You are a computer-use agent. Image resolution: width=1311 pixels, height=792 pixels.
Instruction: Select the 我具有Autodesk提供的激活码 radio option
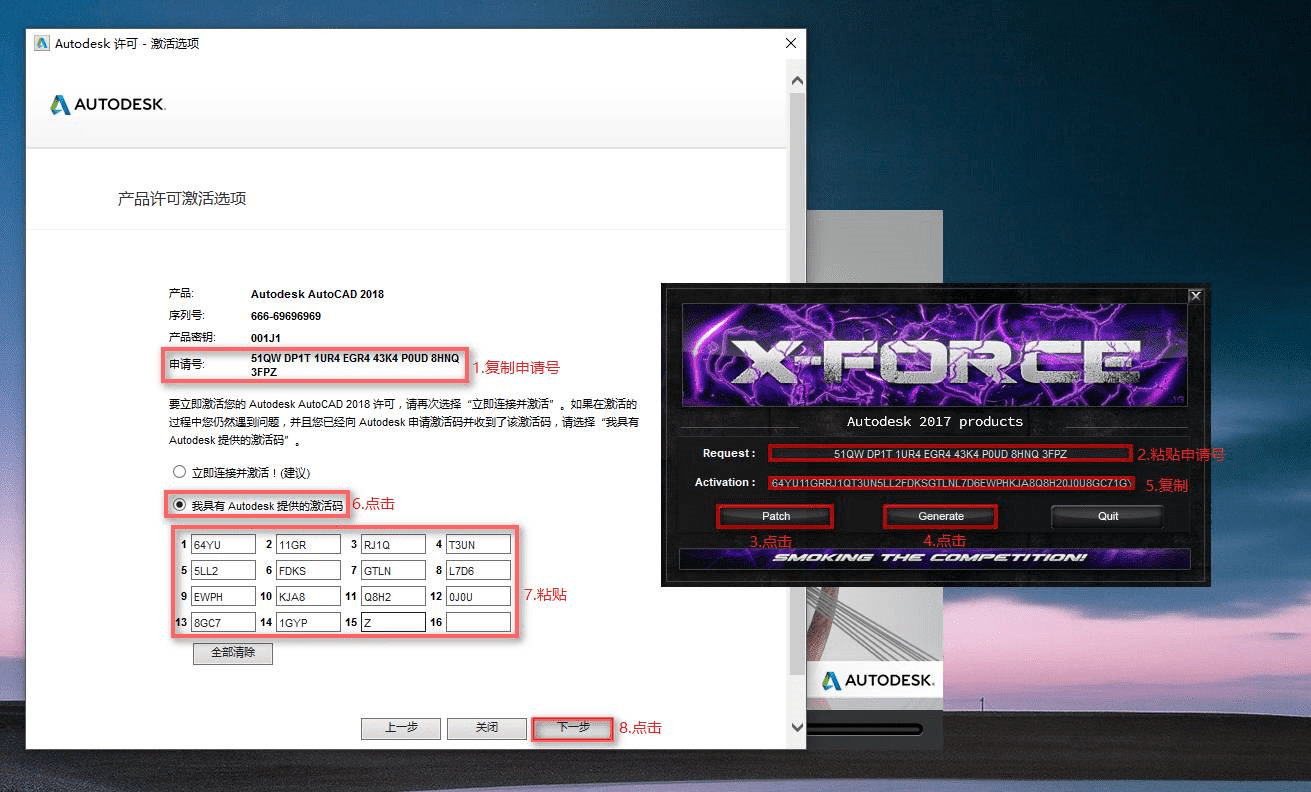tap(180, 504)
